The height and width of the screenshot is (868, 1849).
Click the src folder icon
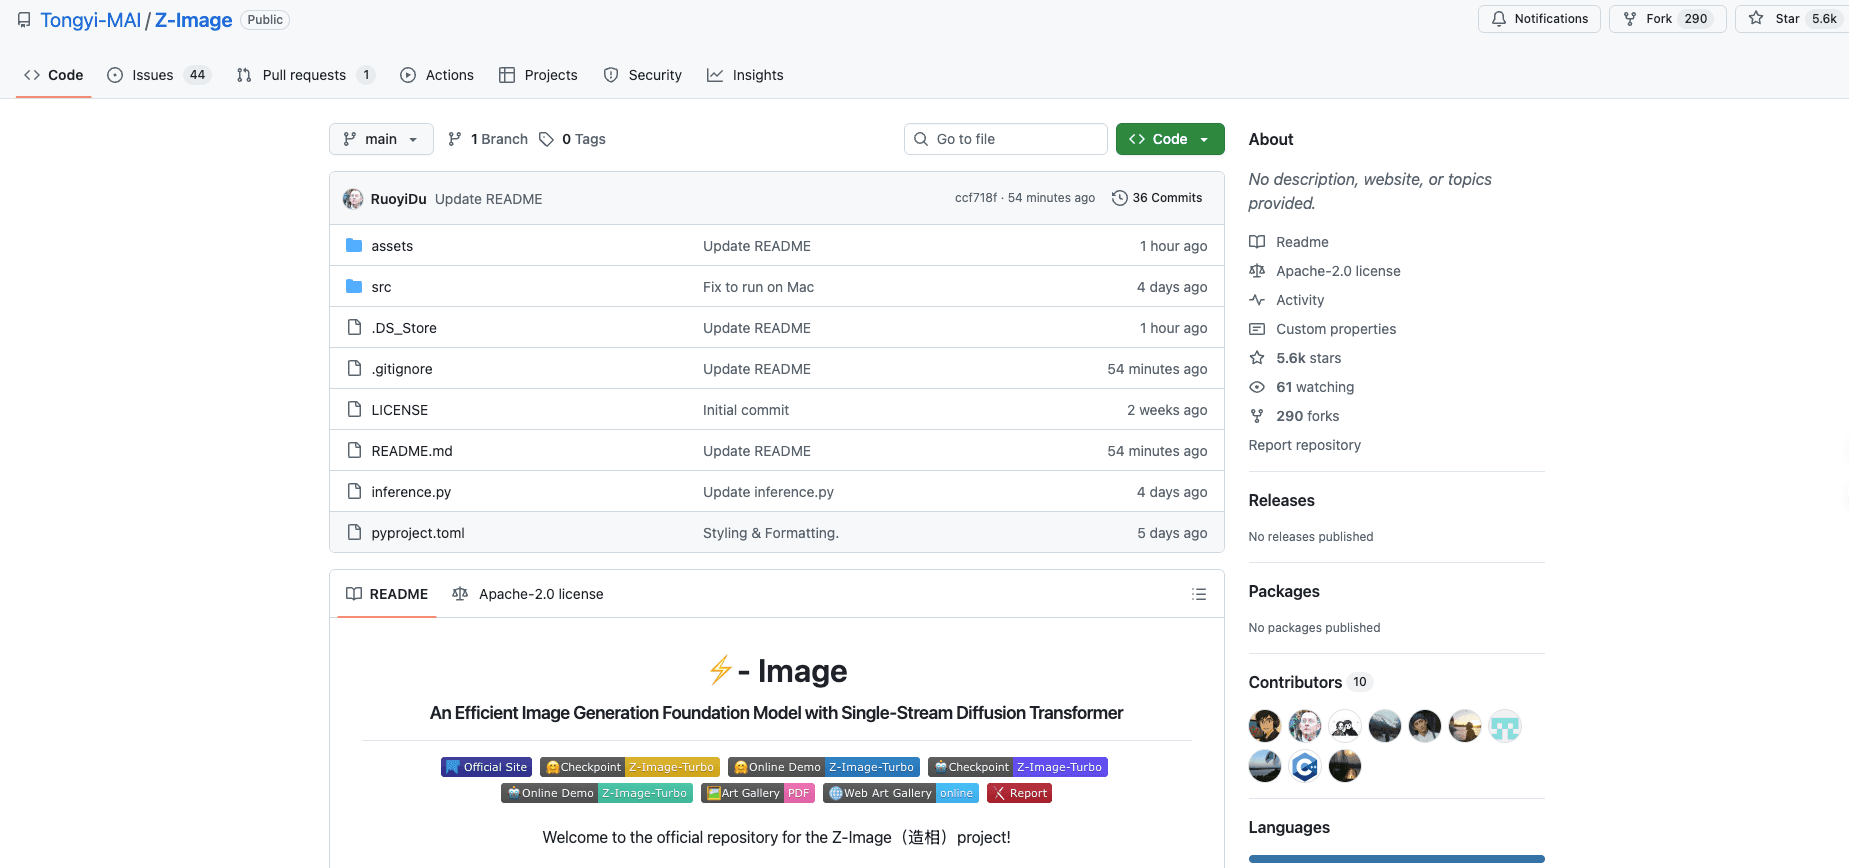coord(354,286)
